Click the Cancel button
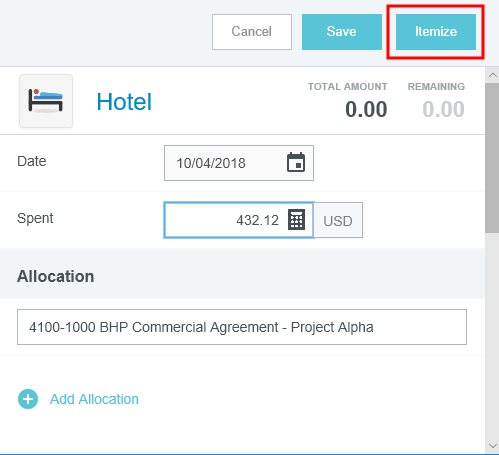The height and width of the screenshot is (455, 499). pos(252,32)
